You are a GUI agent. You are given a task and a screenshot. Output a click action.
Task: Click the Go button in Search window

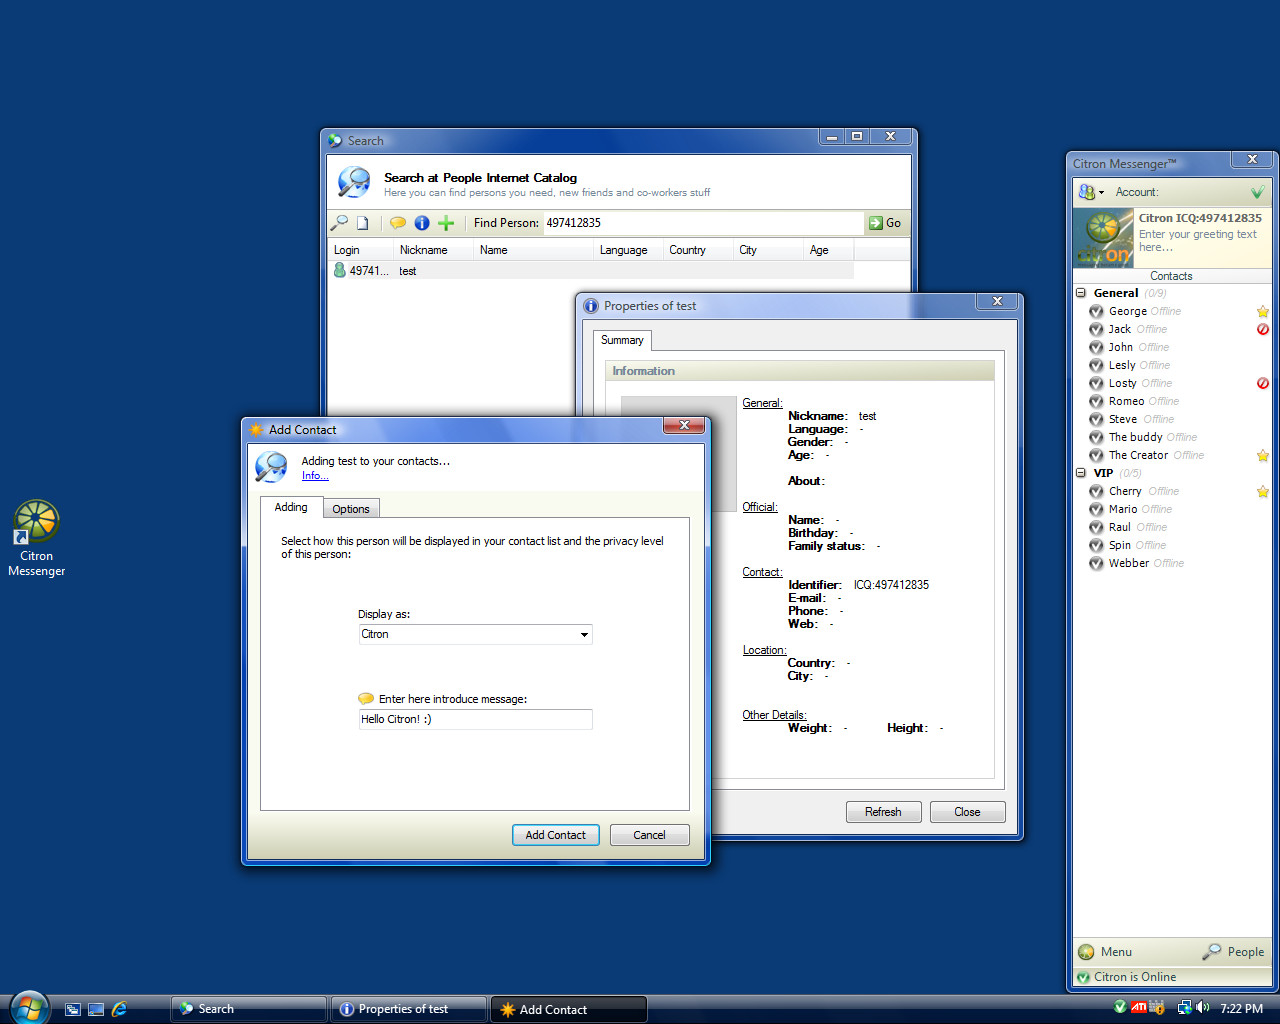click(885, 223)
